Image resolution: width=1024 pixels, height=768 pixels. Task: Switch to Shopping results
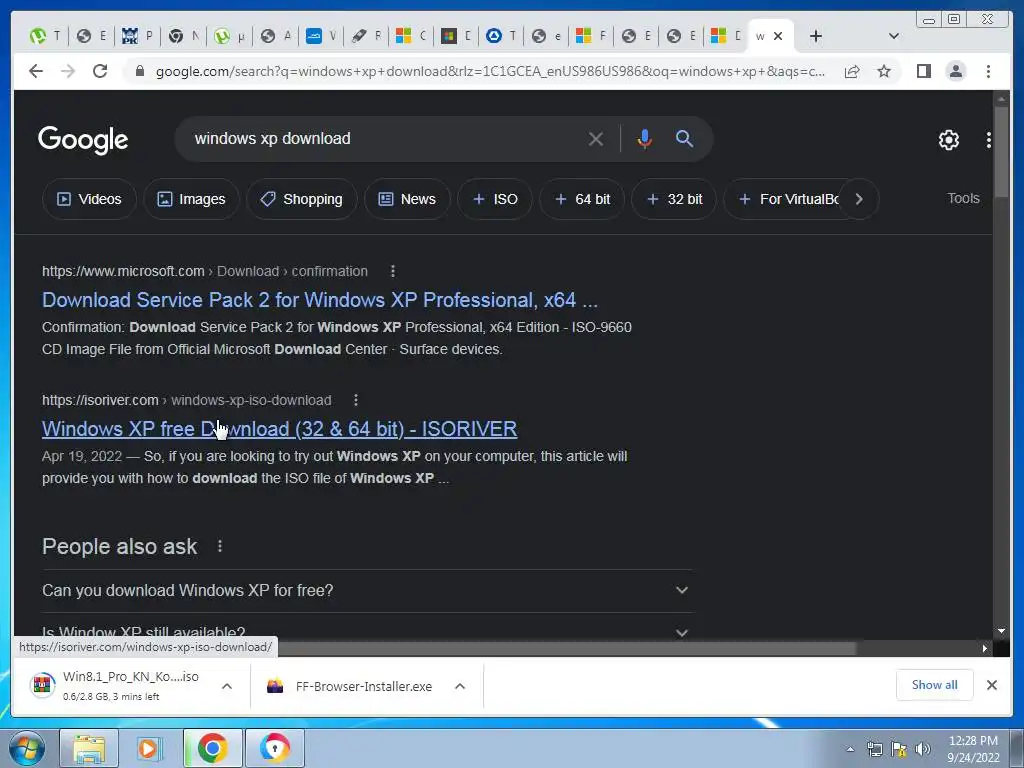pyautogui.click(x=302, y=199)
